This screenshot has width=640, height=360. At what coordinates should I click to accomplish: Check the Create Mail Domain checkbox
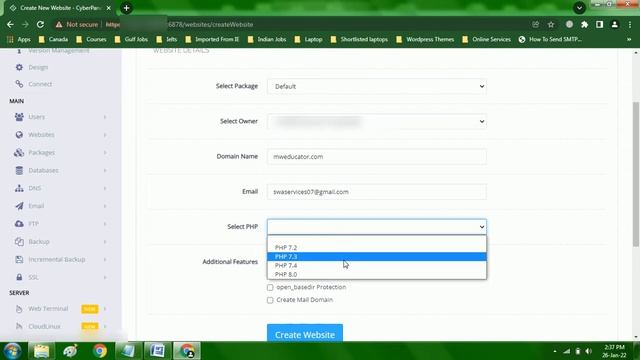270,300
